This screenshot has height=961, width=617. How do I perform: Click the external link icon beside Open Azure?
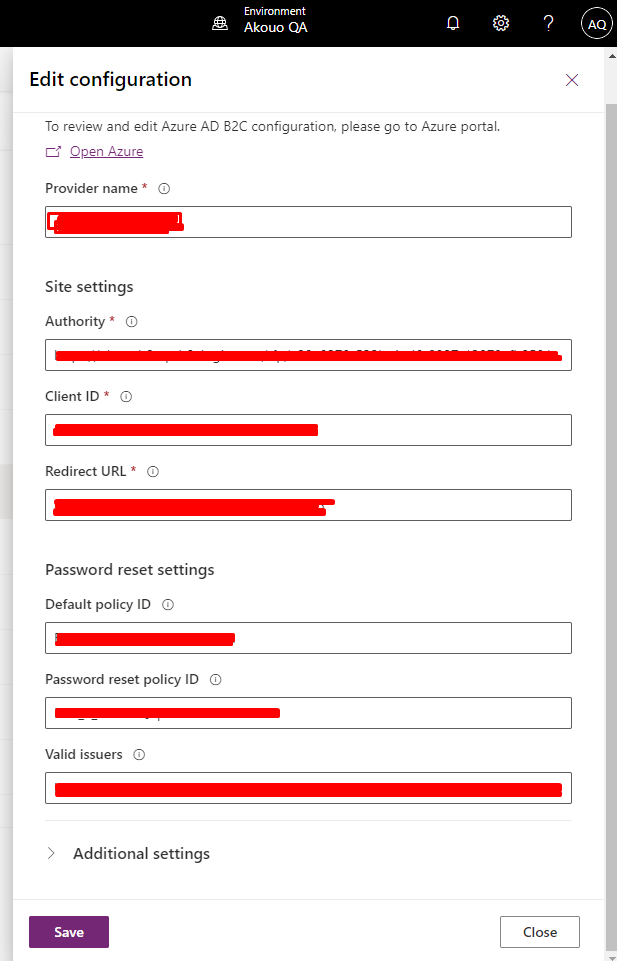point(55,151)
